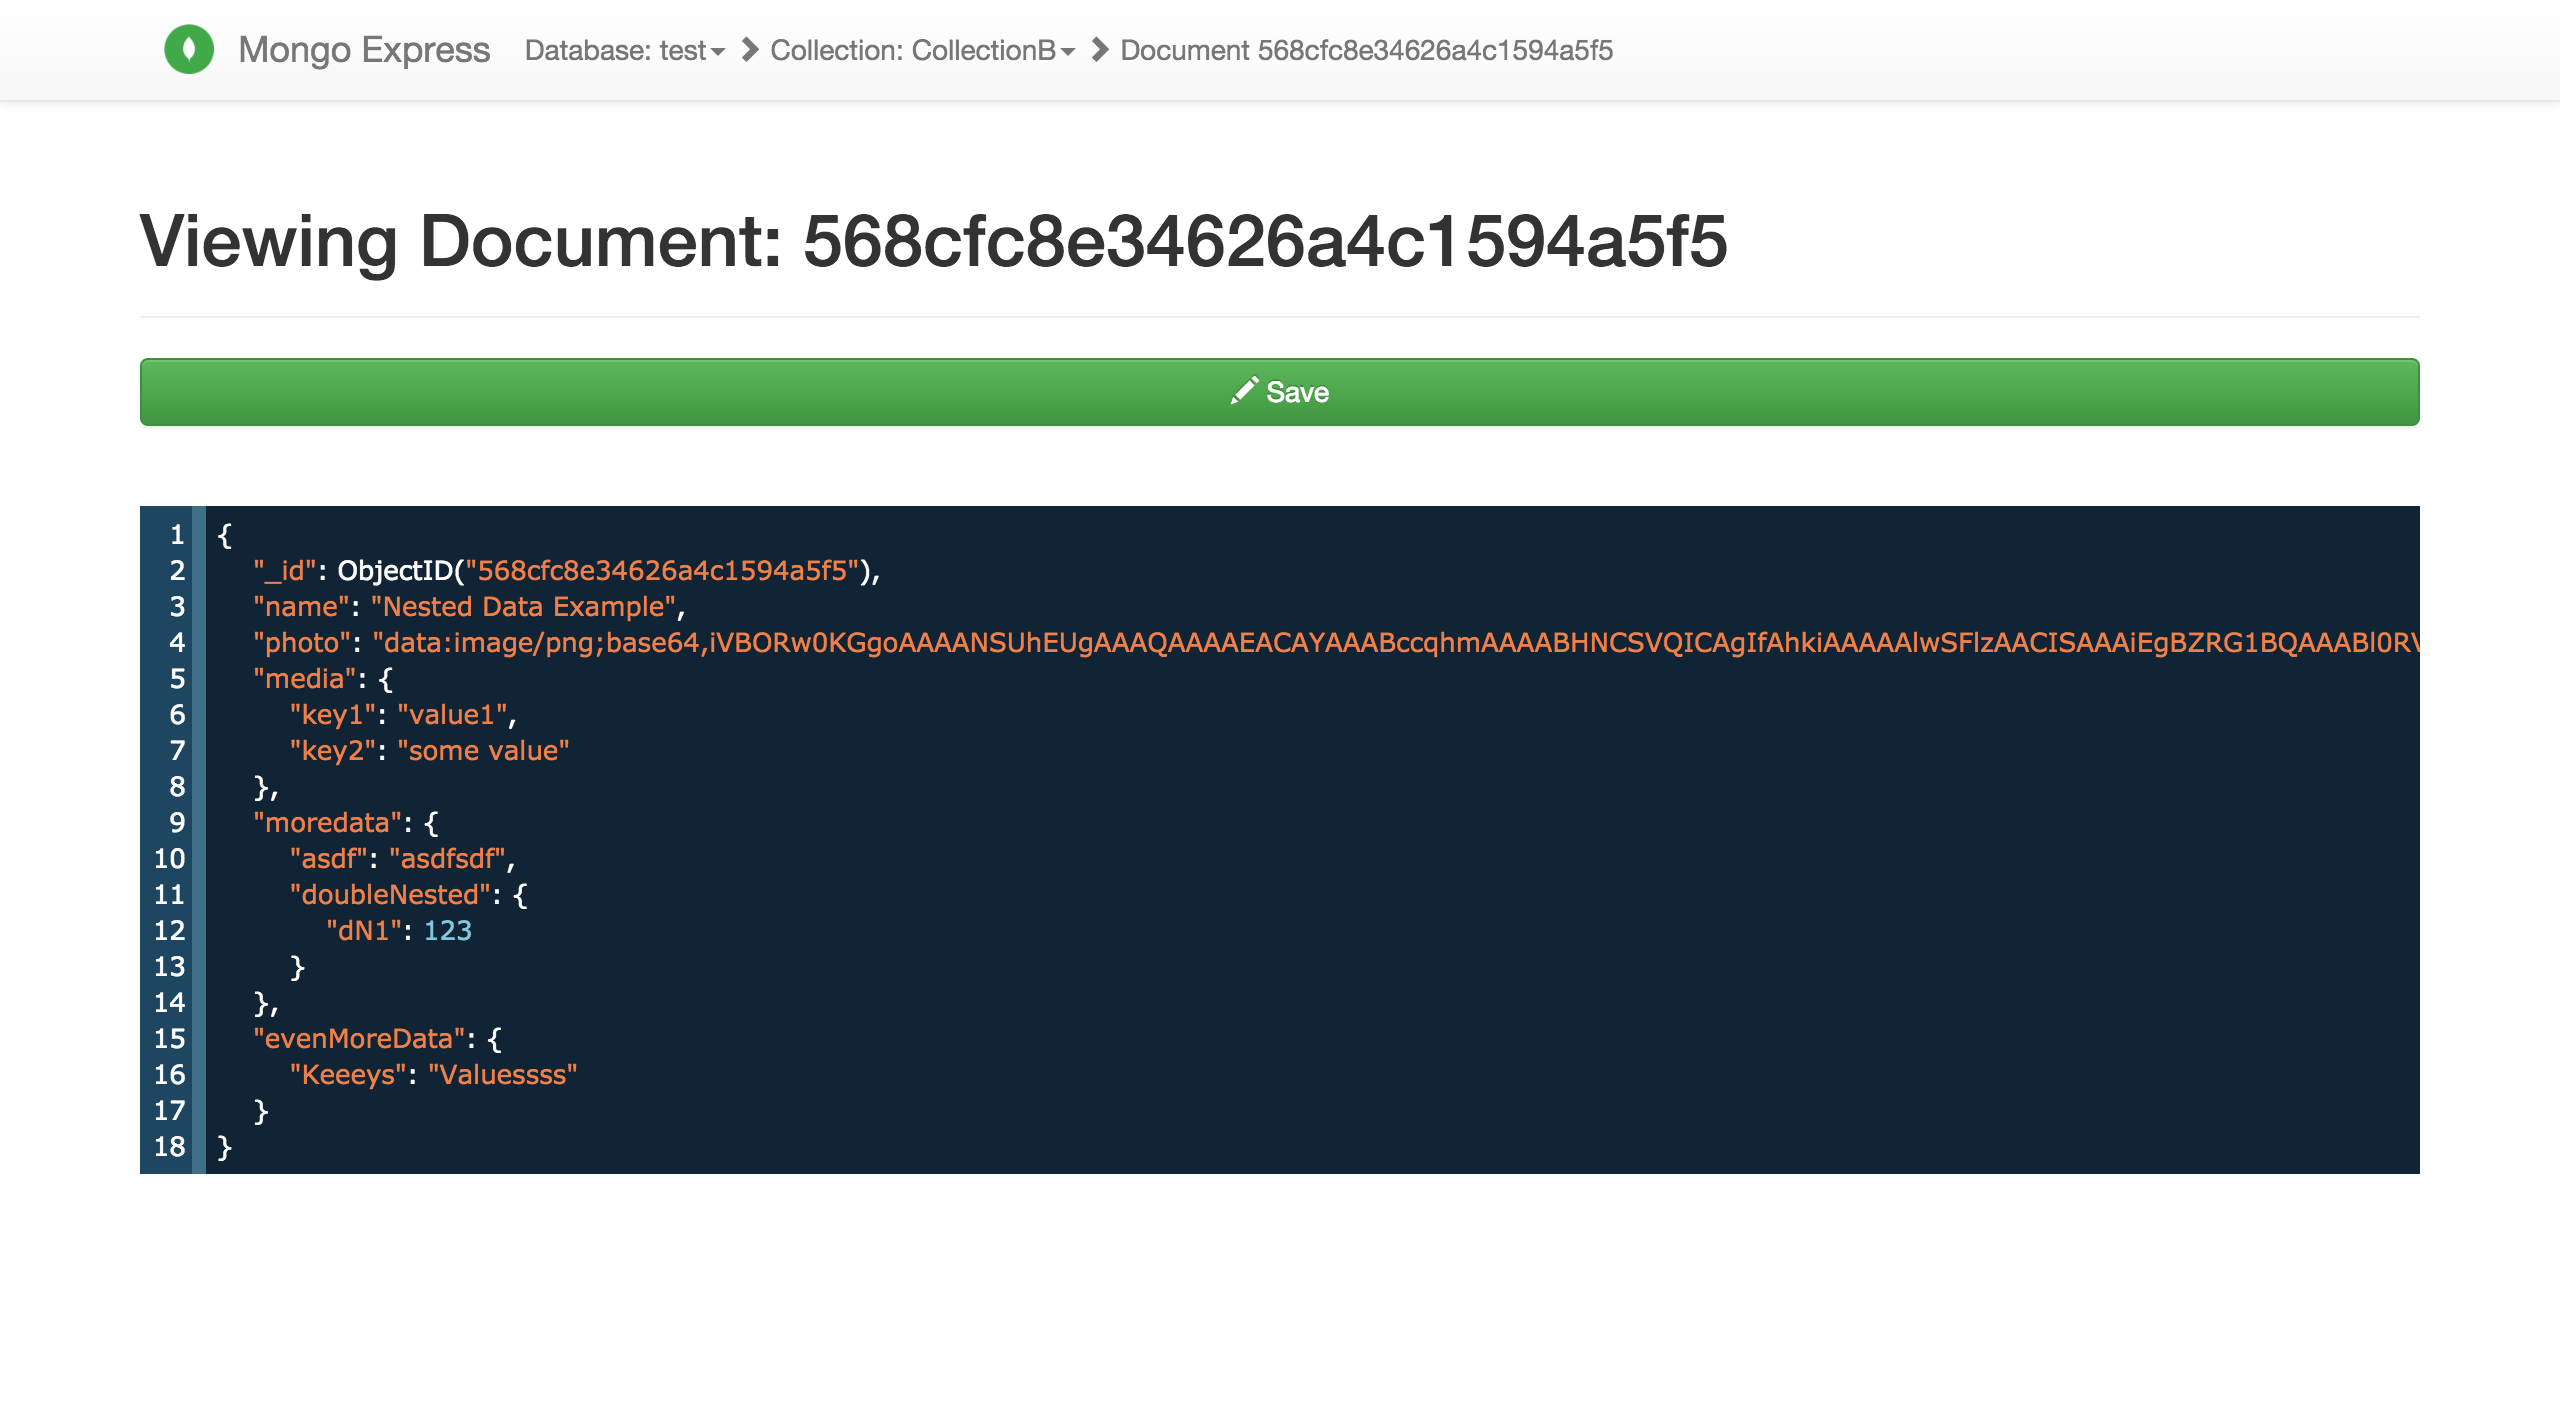Screen dimensions: 2560x1402
Task: Click the Mongo Express leaf logo
Action: (x=191, y=49)
